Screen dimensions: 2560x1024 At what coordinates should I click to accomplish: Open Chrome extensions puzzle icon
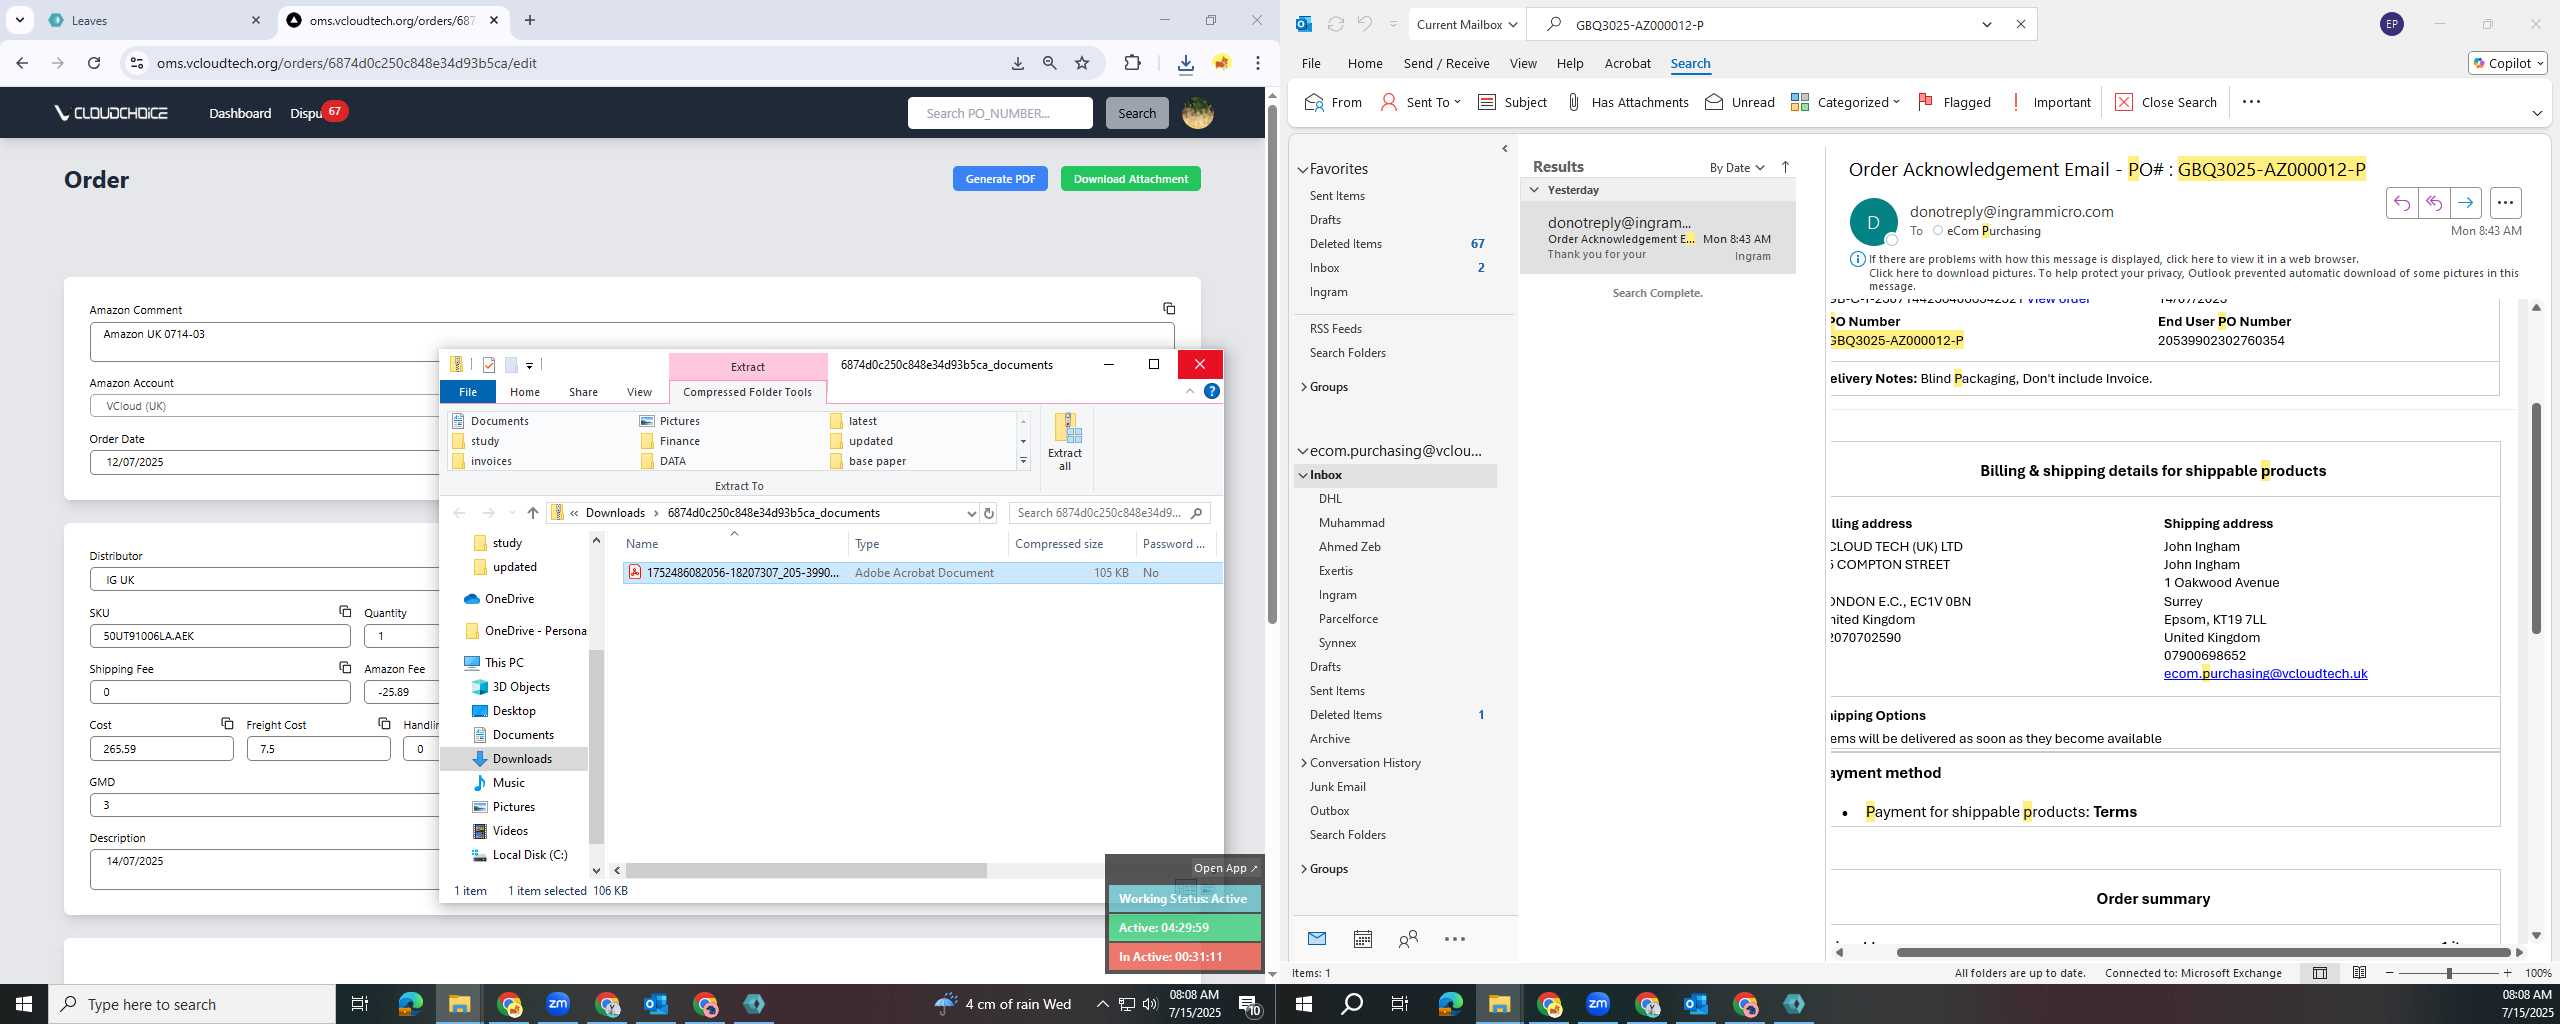pos(1132,63)
